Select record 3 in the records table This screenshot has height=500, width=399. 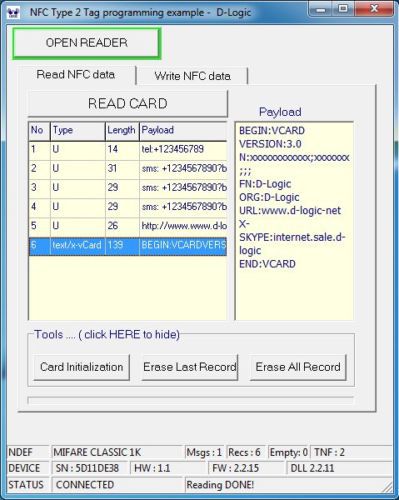pyautogui.click(x=128, y=187)
